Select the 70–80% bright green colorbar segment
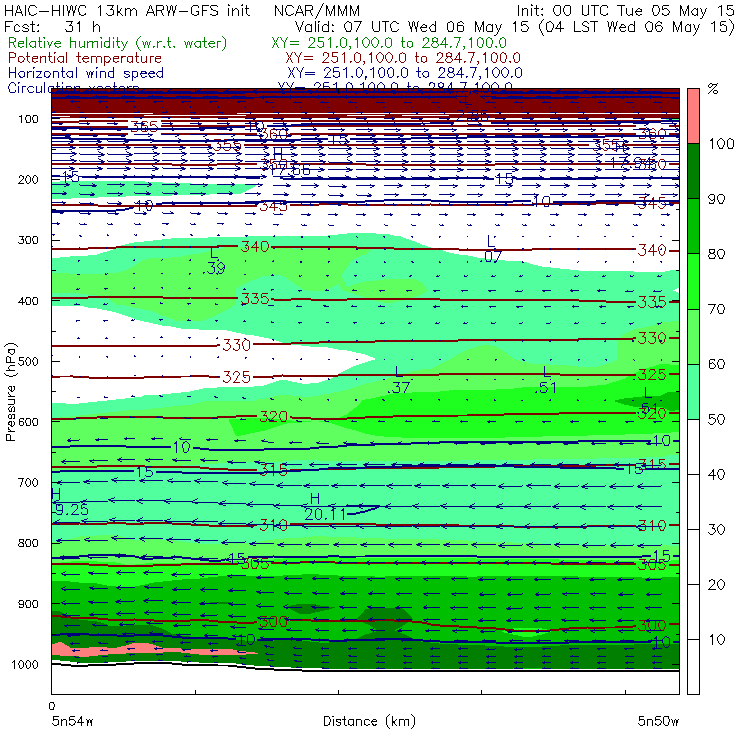The image size is (740, 740). tap(693, 281)
